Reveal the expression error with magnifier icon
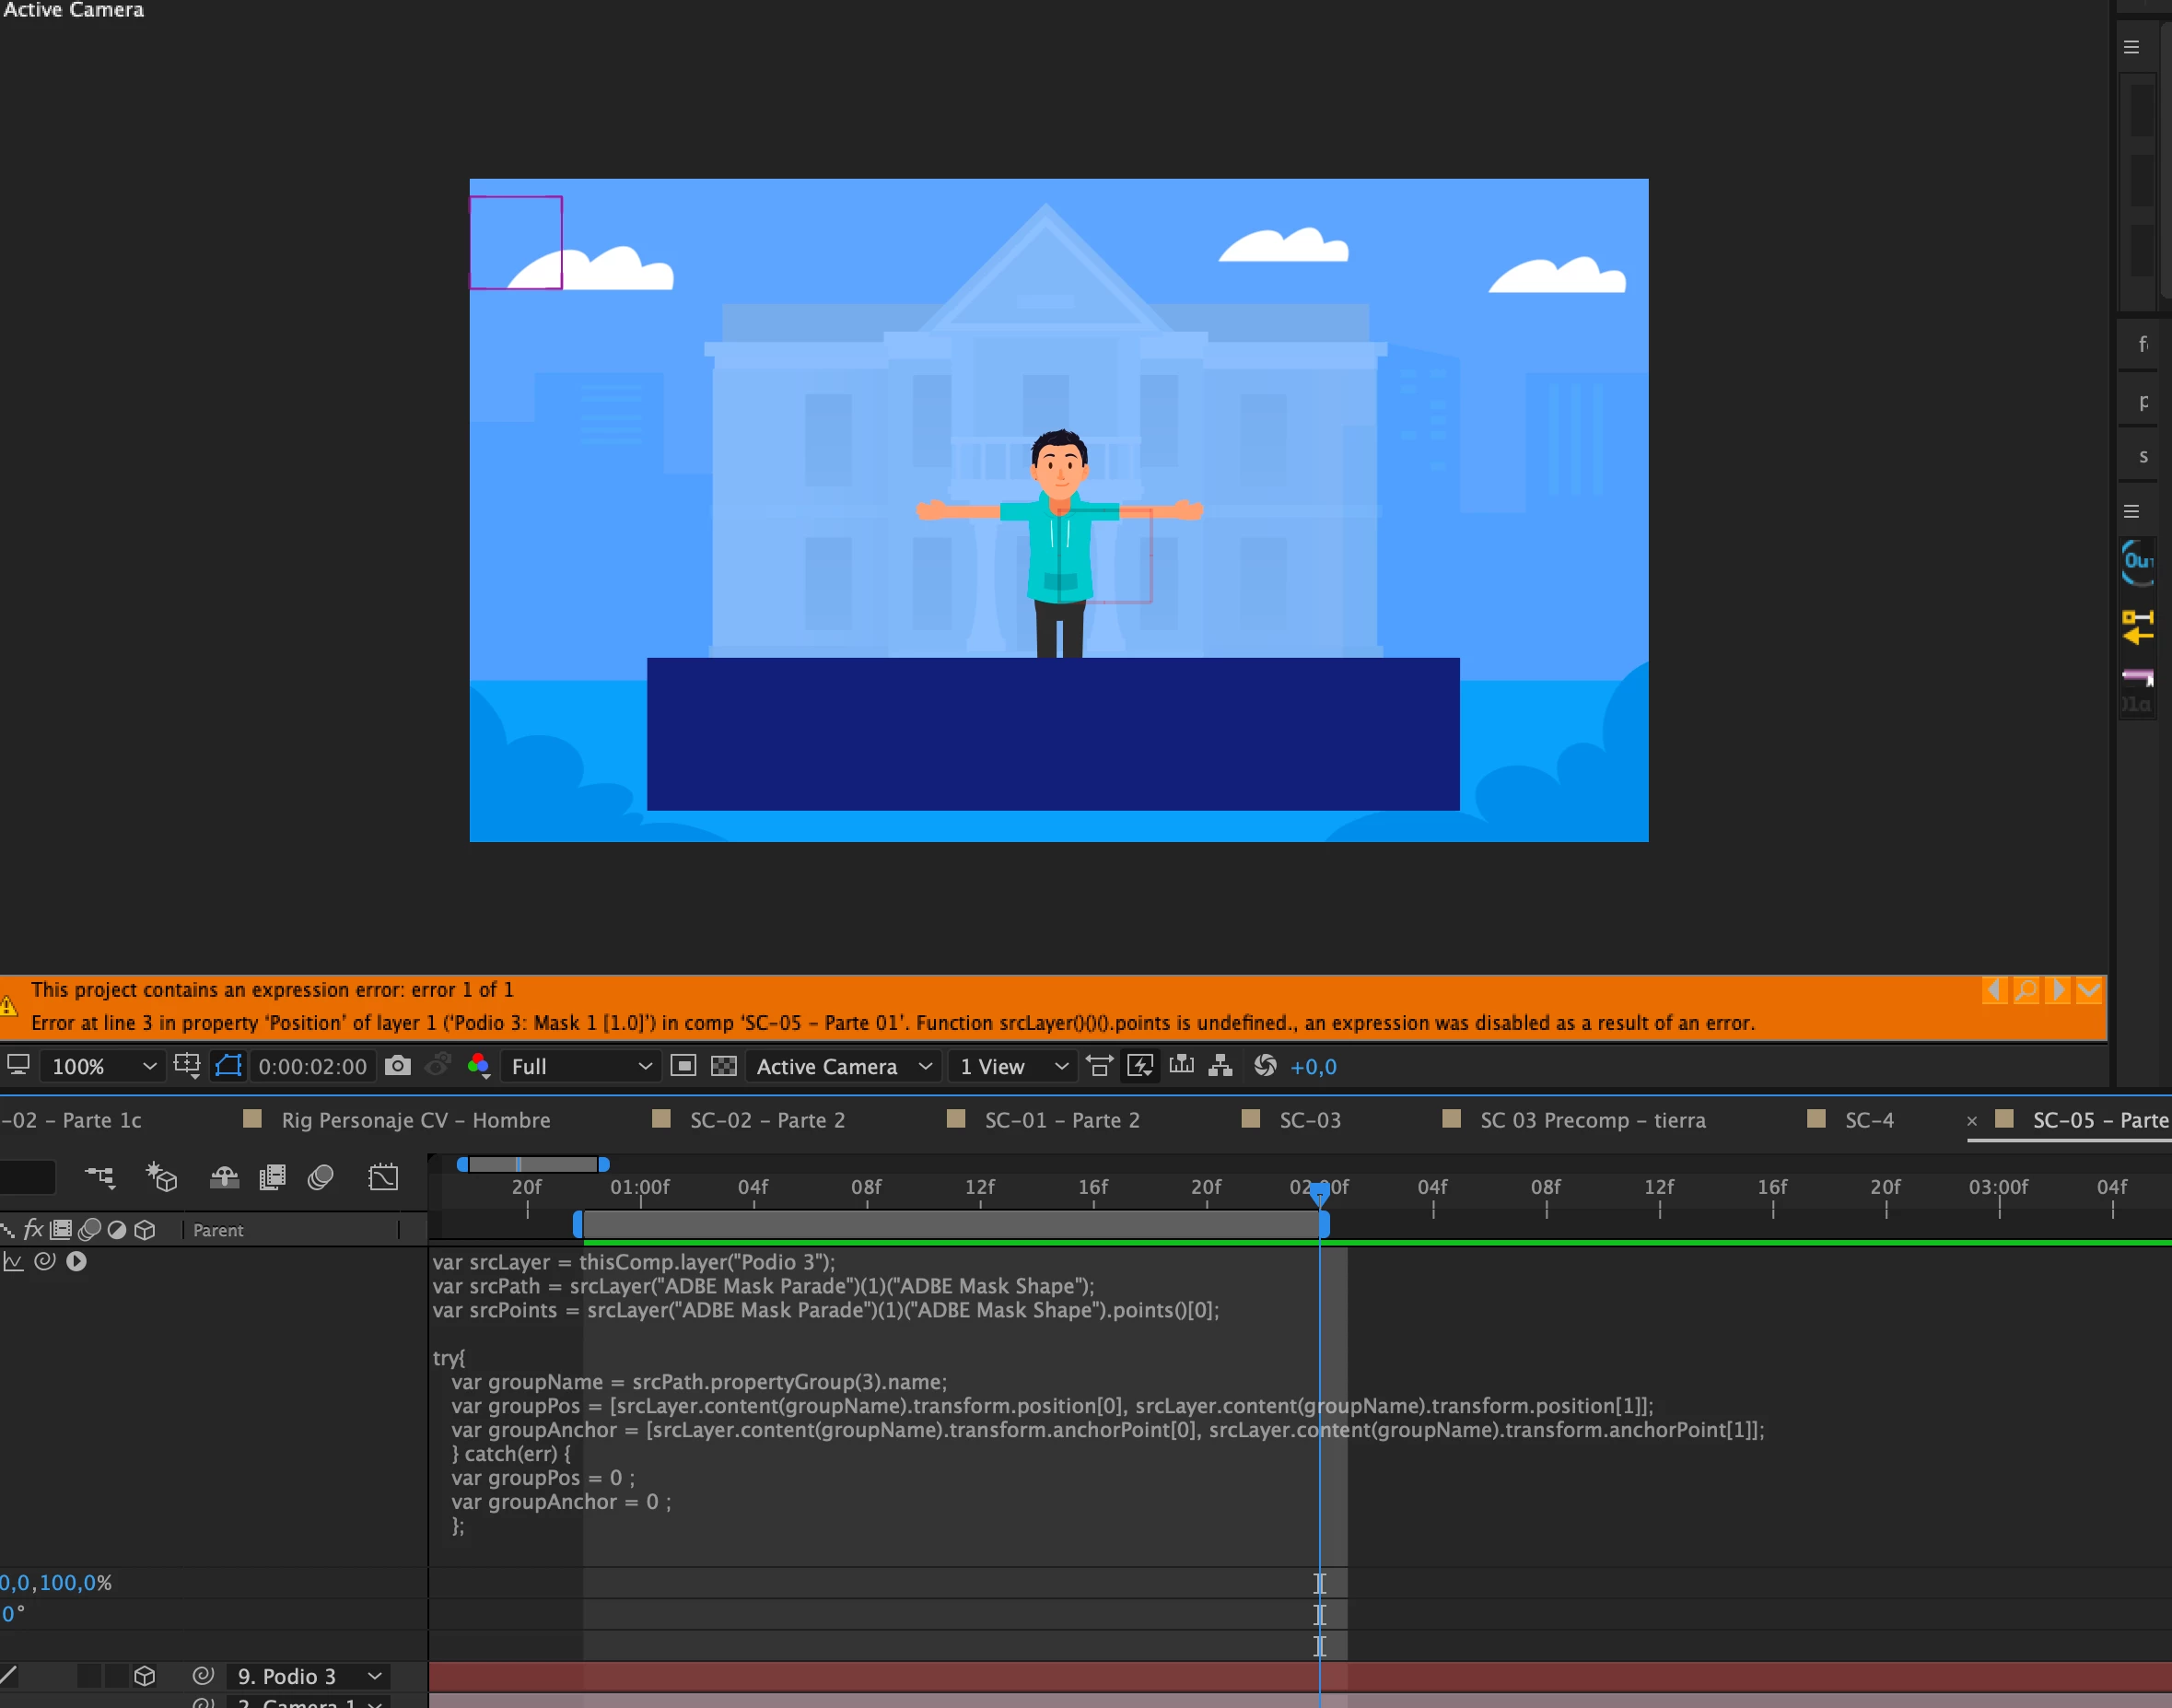 pos(2026,990)
